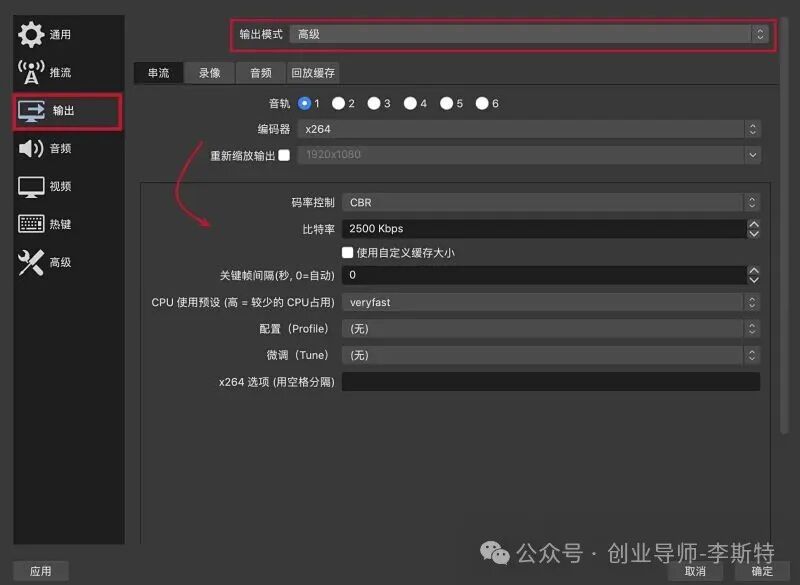The height and width of the screenshot is (585, 800).
Task: Open the 编码器 encoder dropdown
Action: click(548, 129)
